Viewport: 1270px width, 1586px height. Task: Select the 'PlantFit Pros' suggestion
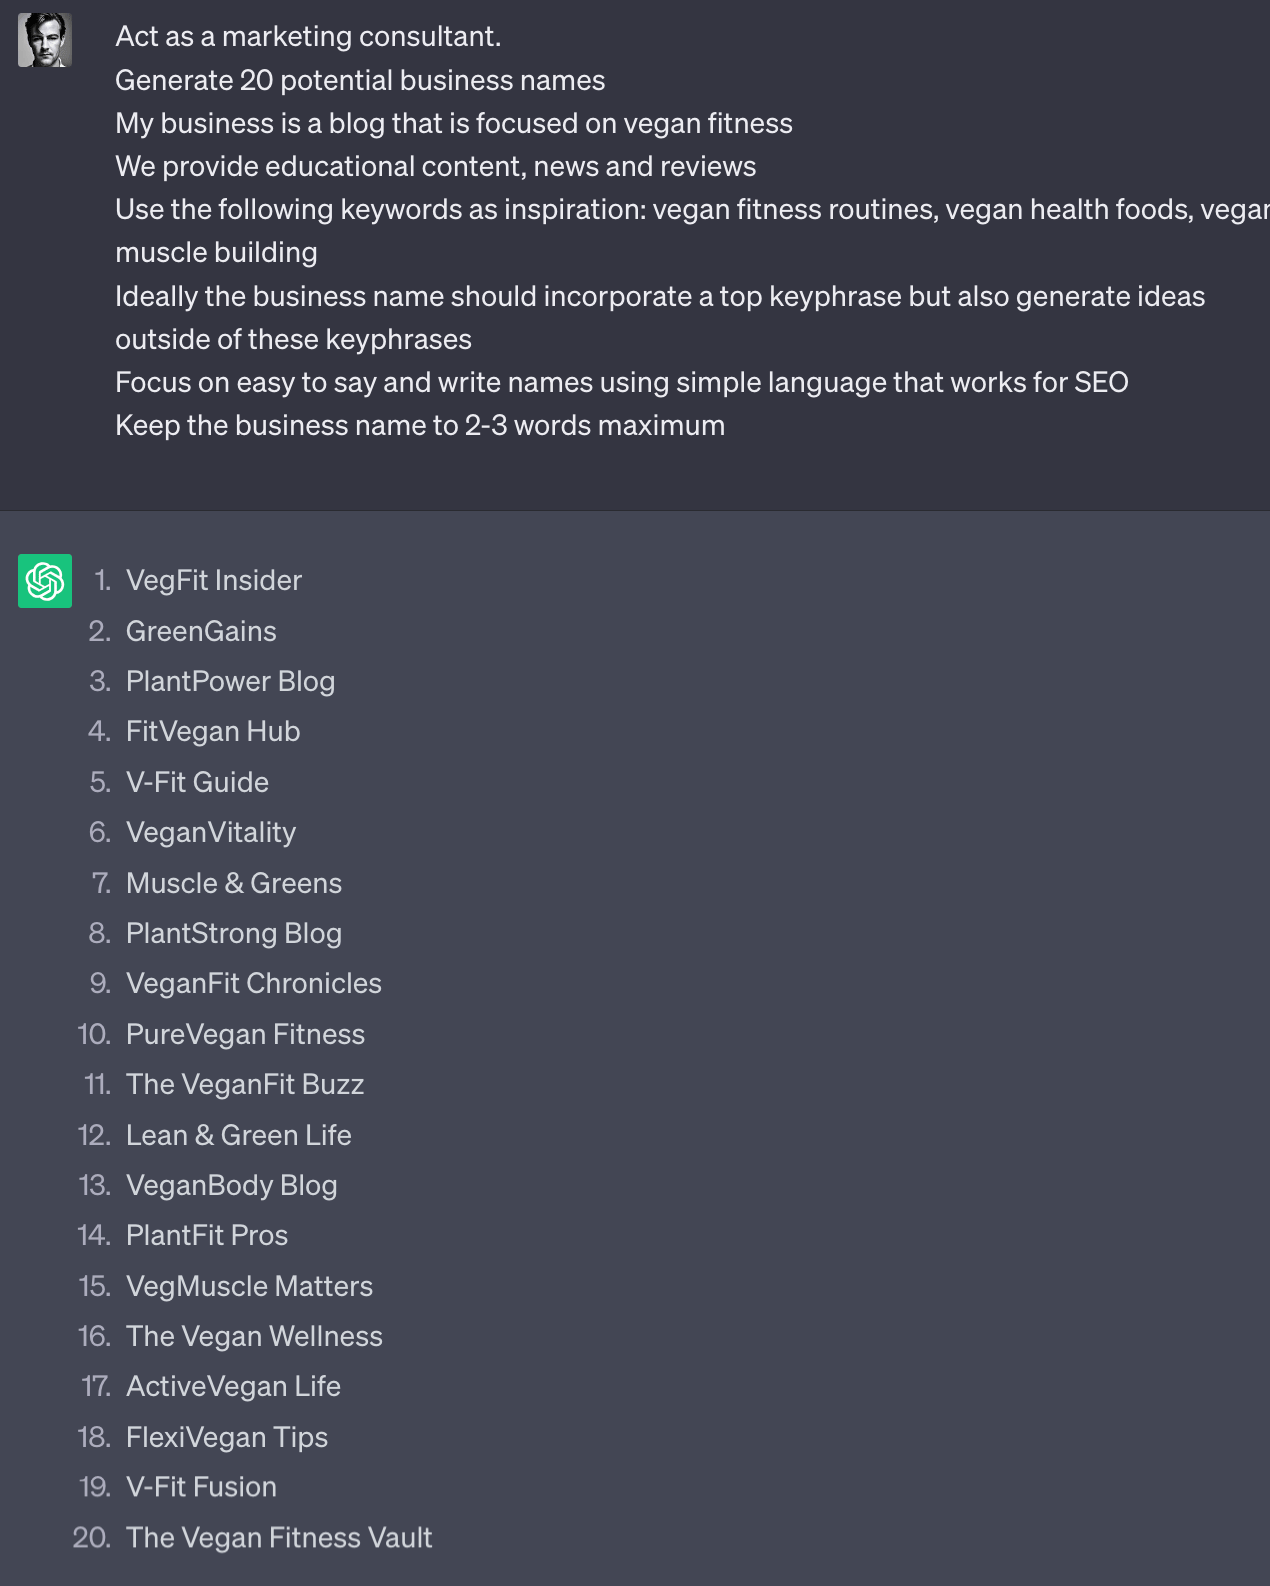pyautogui.click(x=207, y=1236)
